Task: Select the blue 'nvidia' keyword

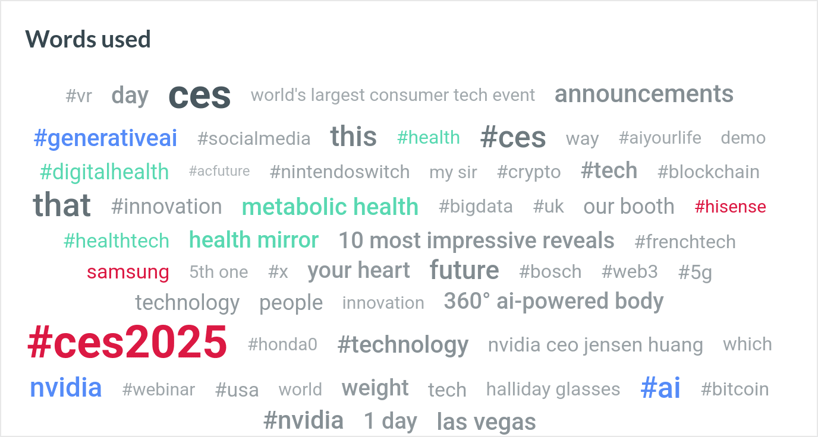Action: click(x=66, y=387)
